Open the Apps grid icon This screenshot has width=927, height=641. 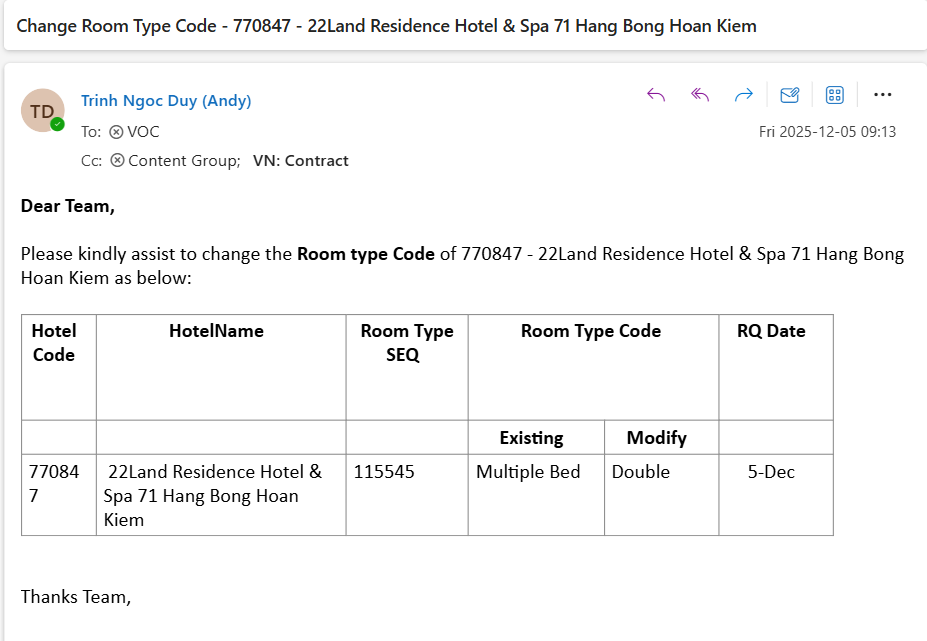click(835, 95)
